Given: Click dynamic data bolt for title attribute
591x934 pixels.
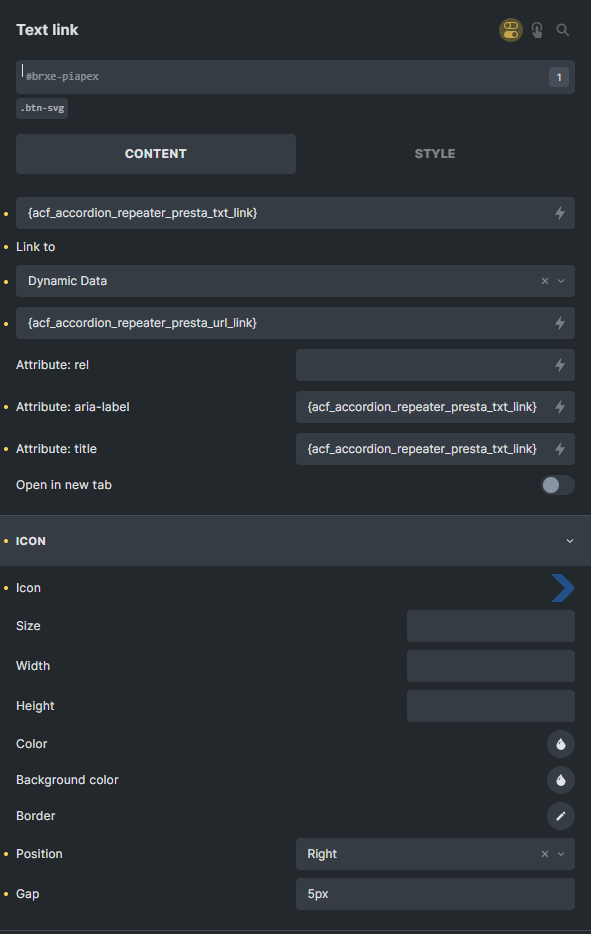Looking at the screenshot, I should 560,449.
